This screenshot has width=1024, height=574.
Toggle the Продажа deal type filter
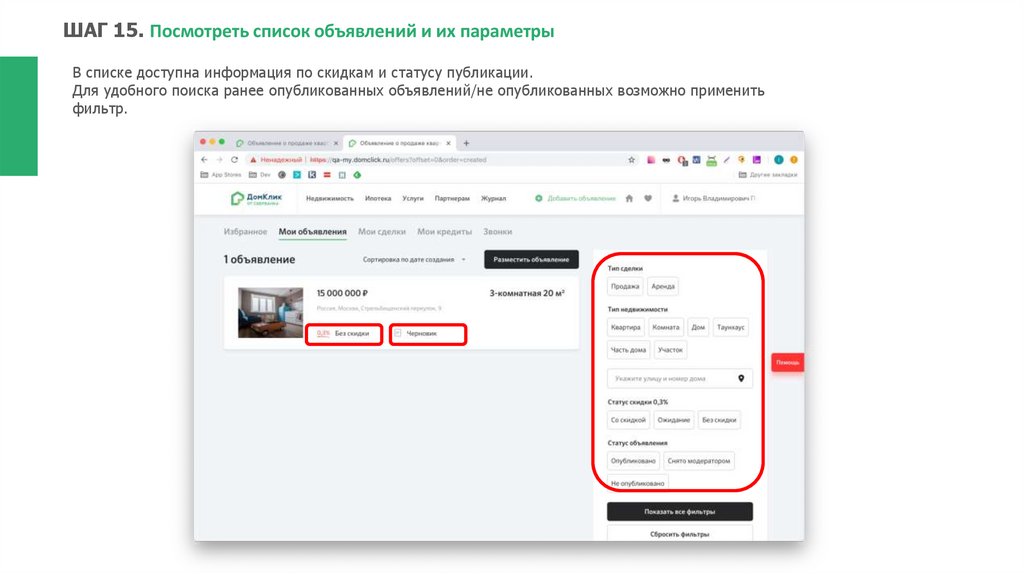[x=625, y=287]
